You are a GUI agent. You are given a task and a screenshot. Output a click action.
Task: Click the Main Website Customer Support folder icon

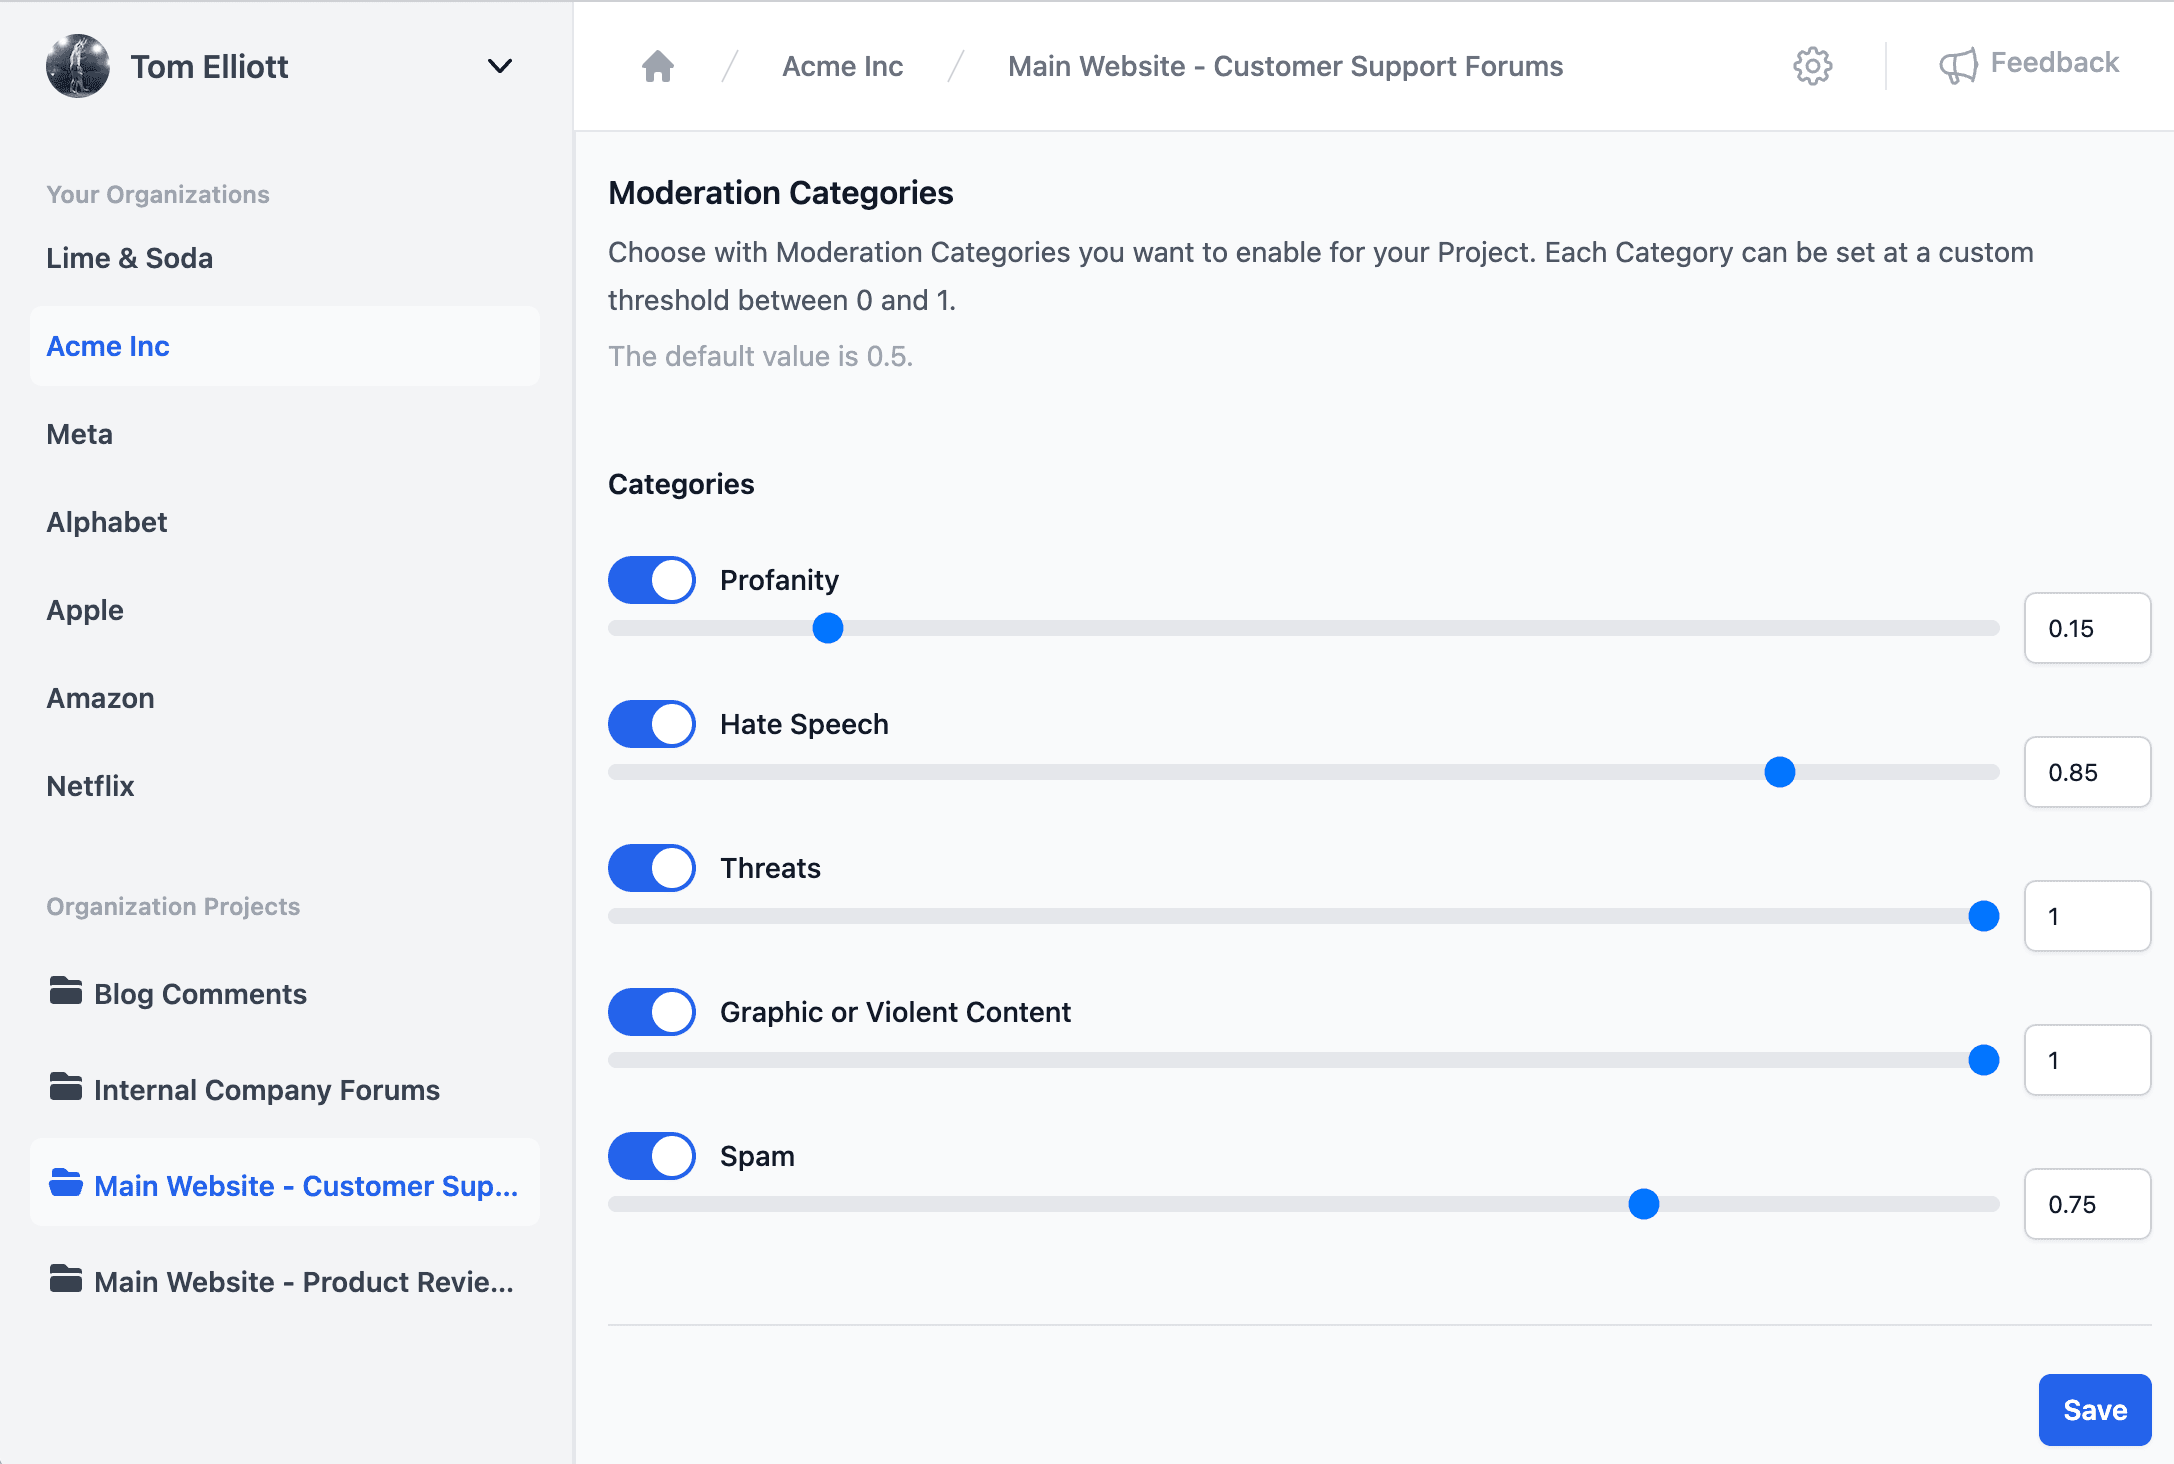66,1184
